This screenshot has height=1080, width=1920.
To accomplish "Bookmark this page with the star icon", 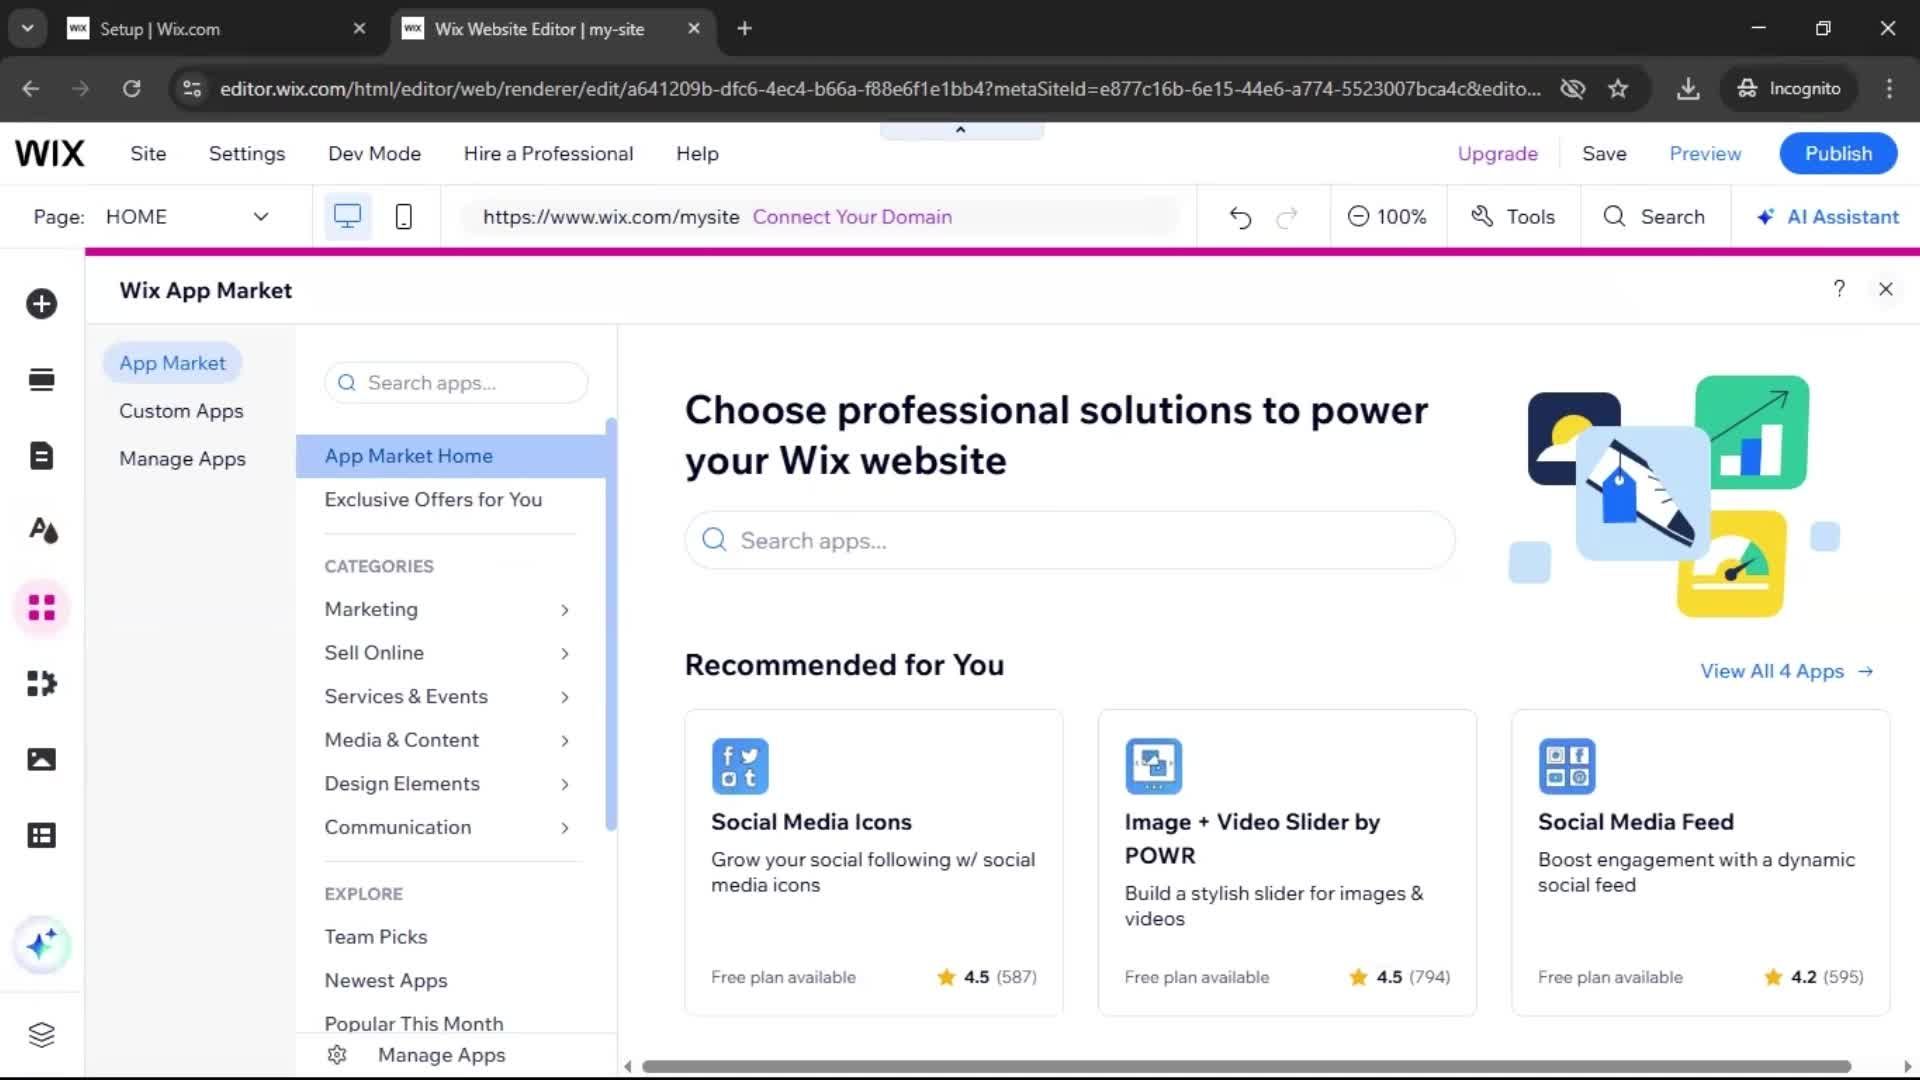I will click(1618, 89).
